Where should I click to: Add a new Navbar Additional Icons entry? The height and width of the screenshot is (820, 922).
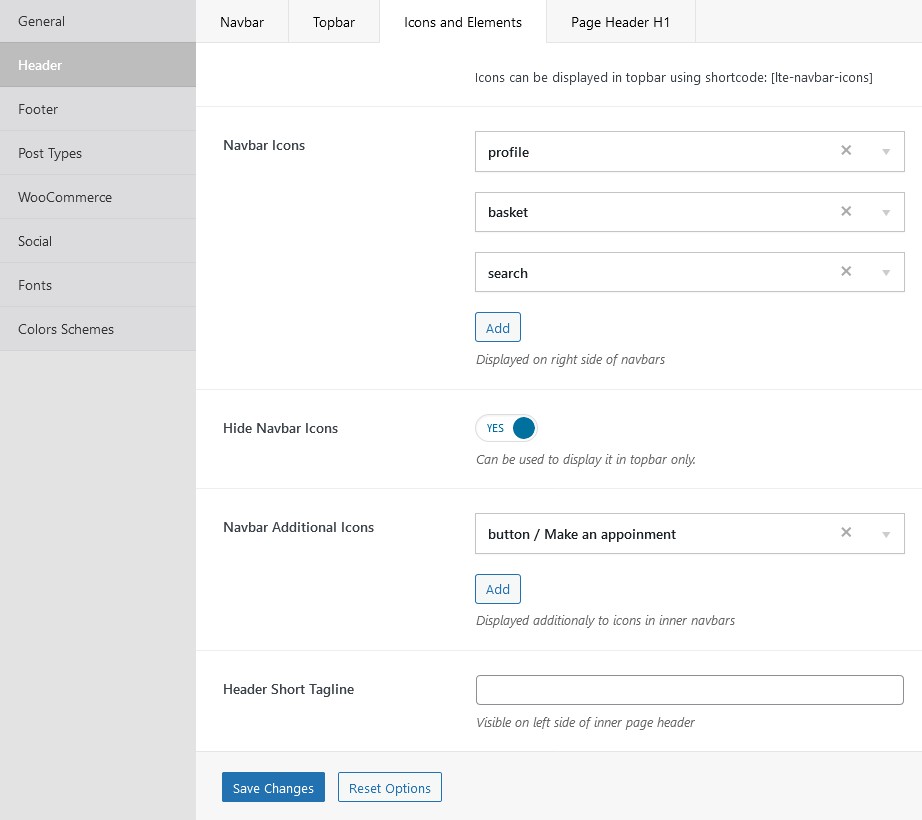coord(497,589)
